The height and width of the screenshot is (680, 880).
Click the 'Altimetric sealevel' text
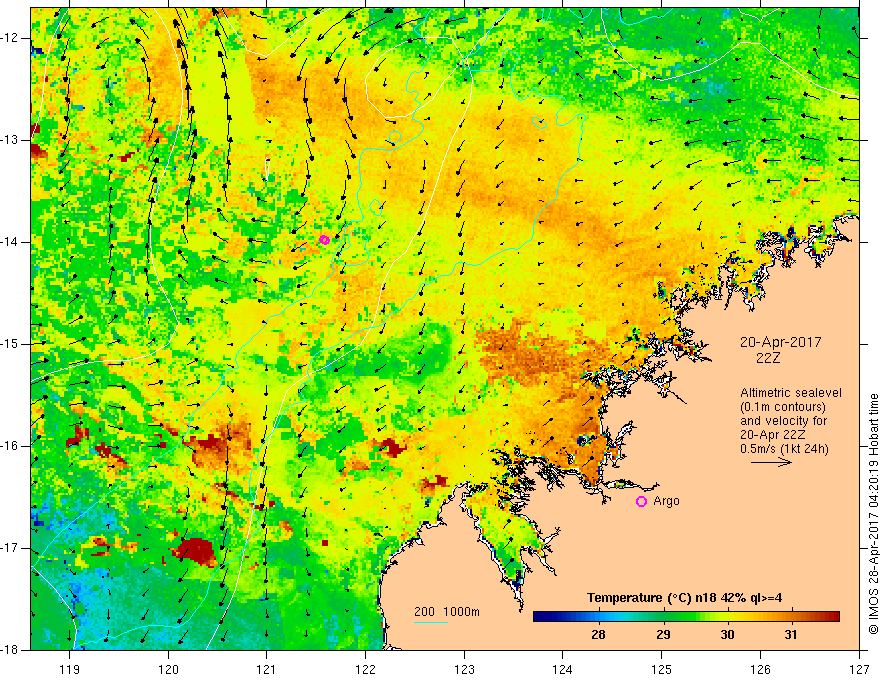tap(791, 393)
